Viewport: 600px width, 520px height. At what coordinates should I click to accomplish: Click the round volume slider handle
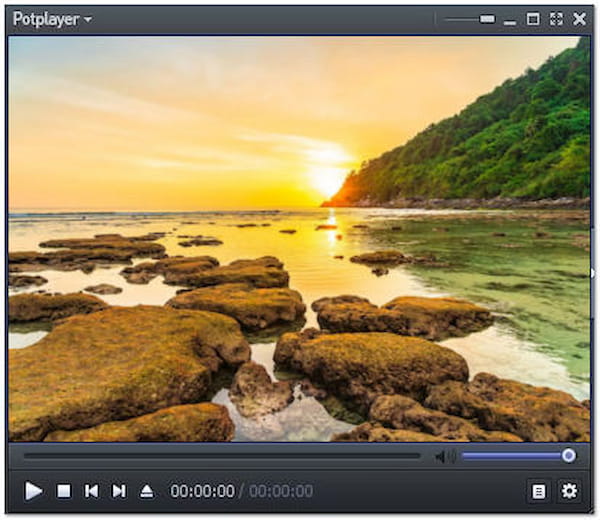(568, 456)
